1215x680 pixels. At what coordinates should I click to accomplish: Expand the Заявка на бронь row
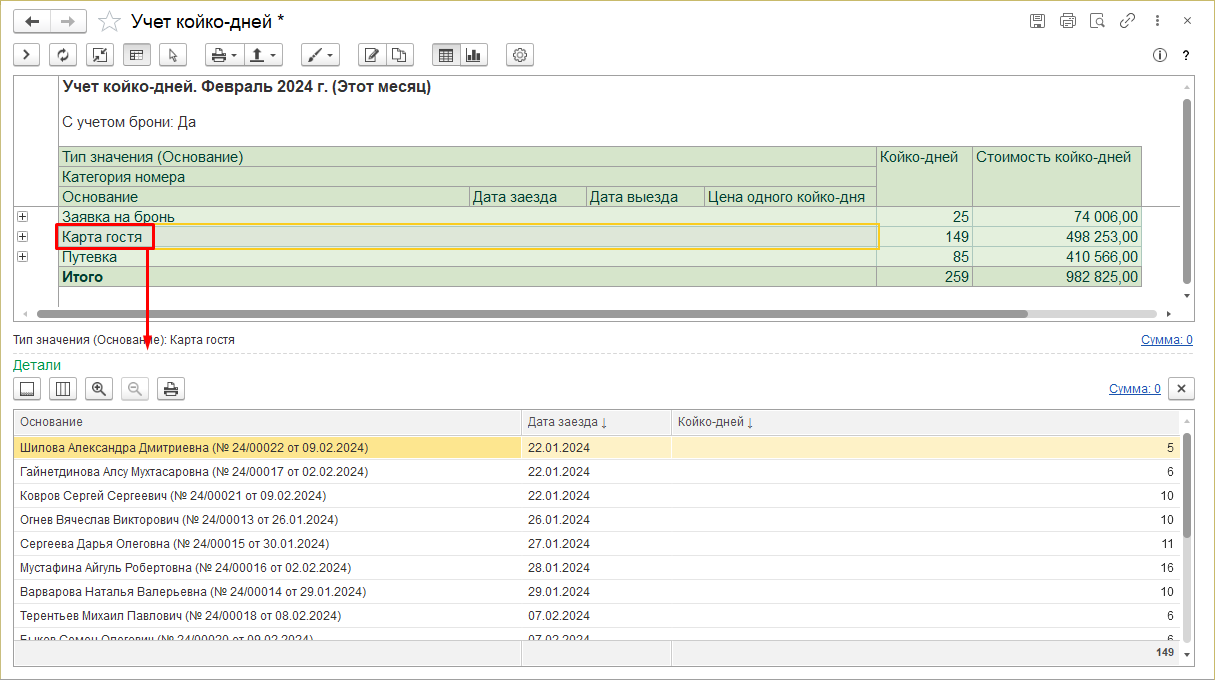coord(22,217)
